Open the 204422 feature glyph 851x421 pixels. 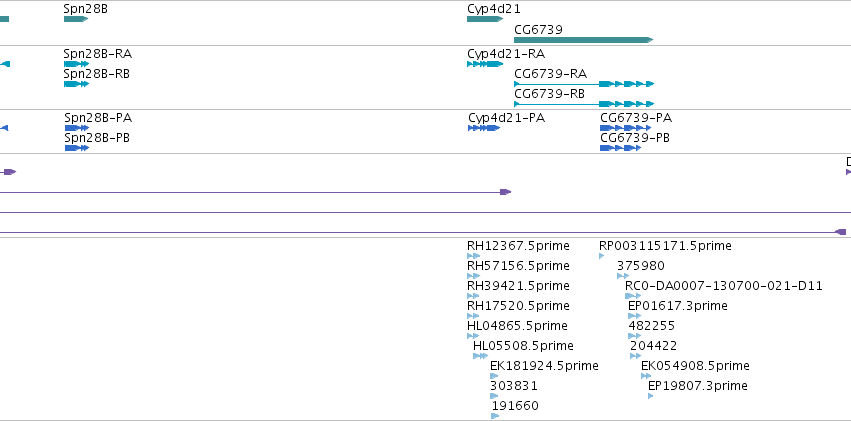(x=635, y=356)
